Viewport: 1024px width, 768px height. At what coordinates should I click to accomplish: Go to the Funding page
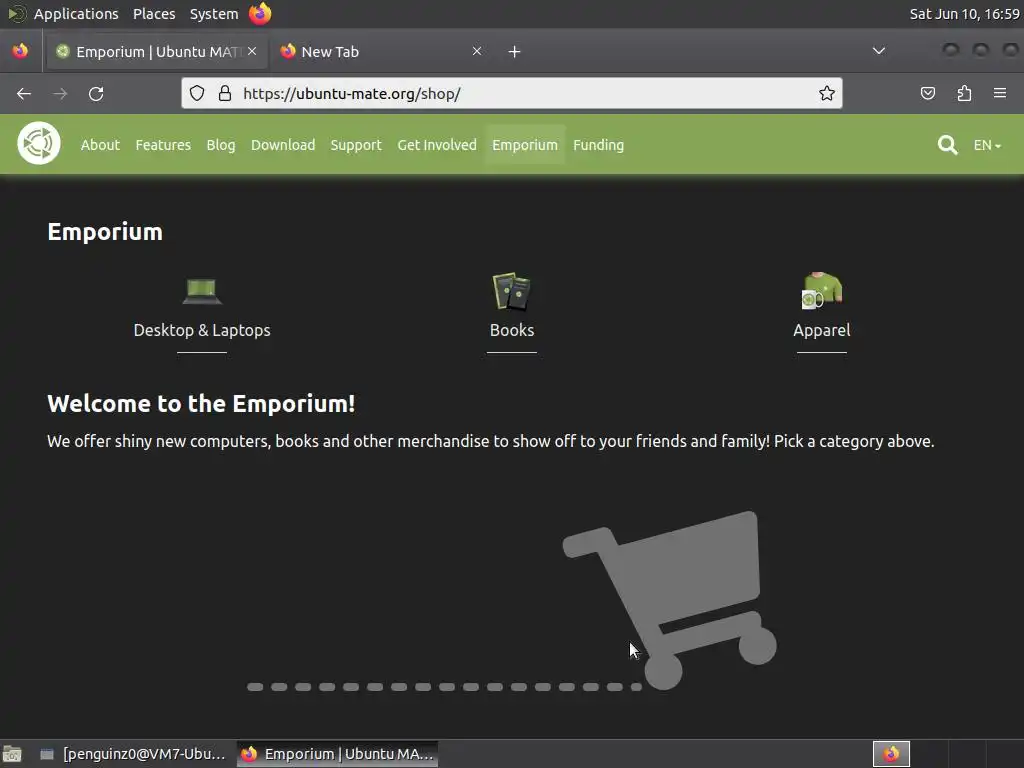pos(598,145)
